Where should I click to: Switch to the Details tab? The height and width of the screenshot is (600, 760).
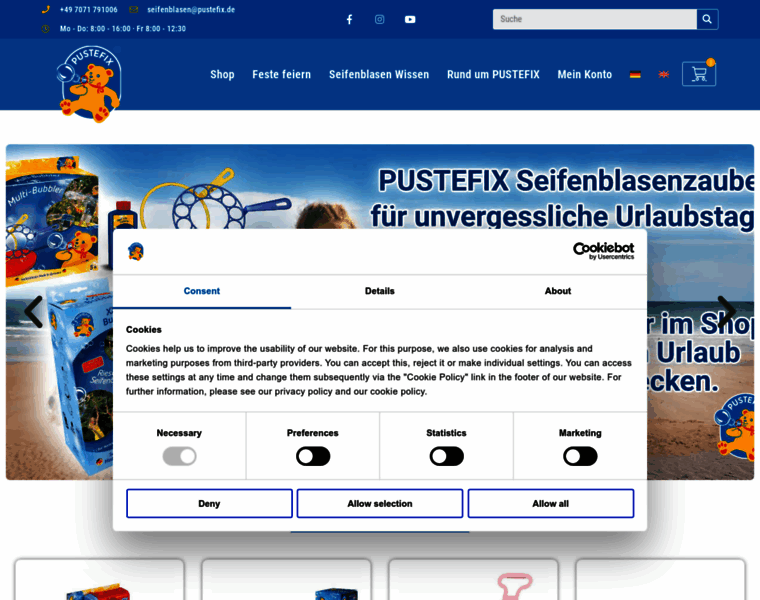pyautogui.click(x=379, y=291)
